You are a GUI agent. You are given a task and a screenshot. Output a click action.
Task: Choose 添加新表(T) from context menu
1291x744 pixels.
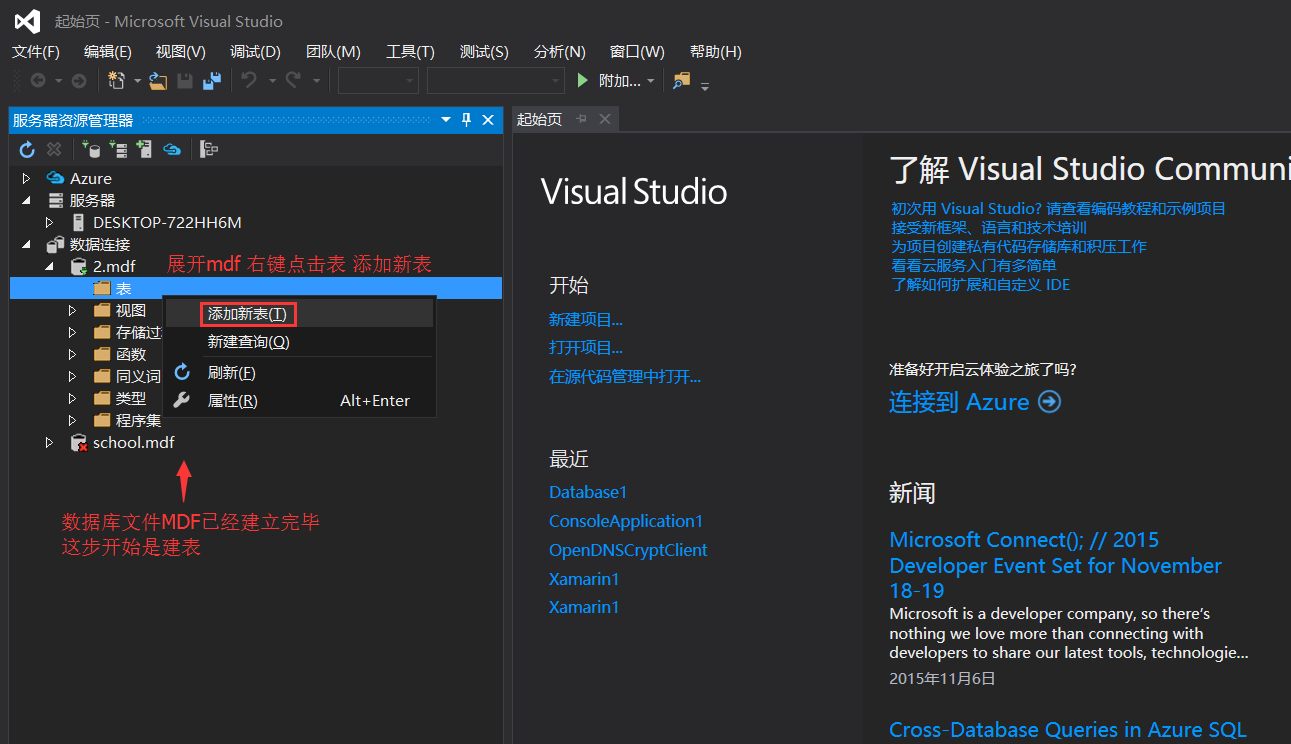tap(300, 314)
